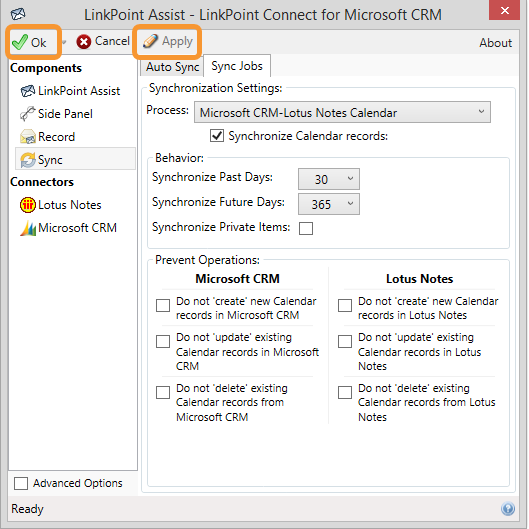529x529 pixels.
Task: Click the Ready status text
Action: point(27,509)
